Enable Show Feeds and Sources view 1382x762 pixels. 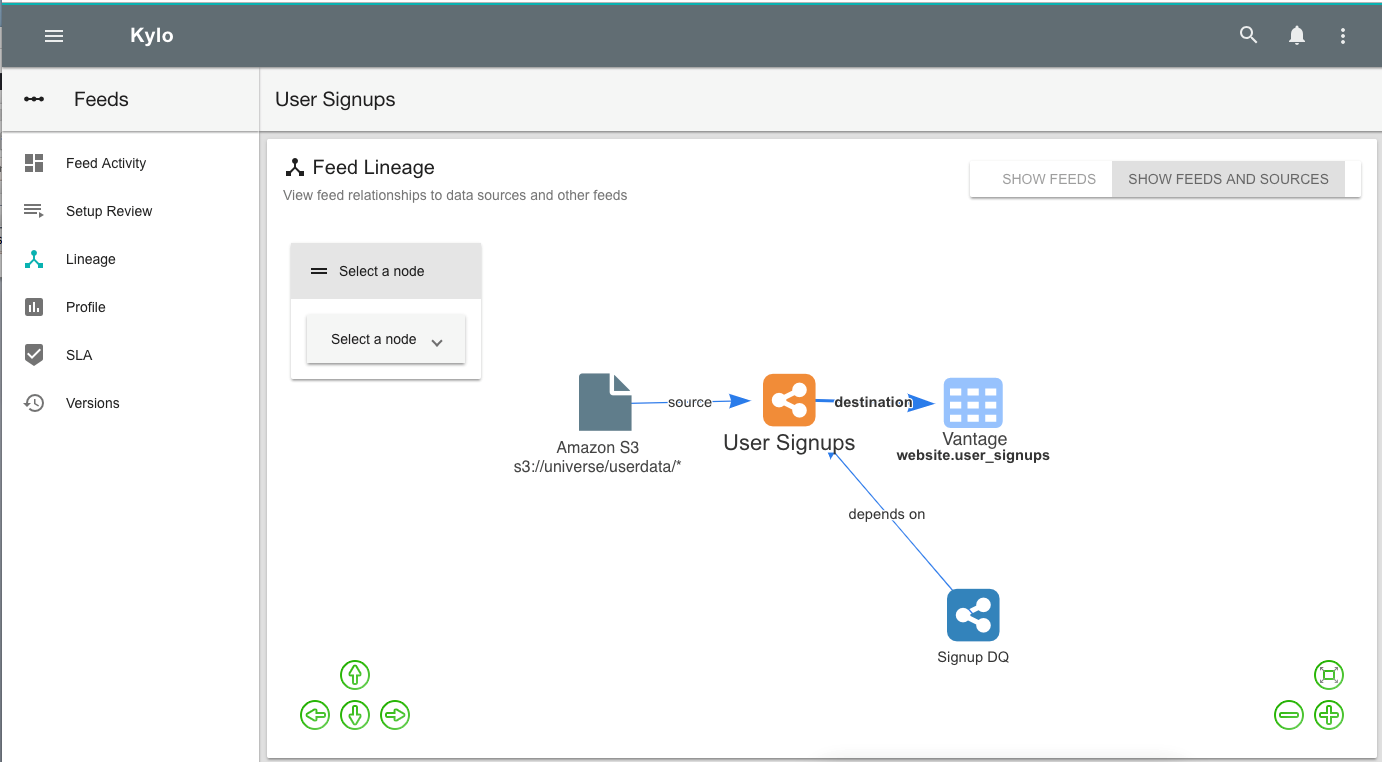coord(1228,179)
